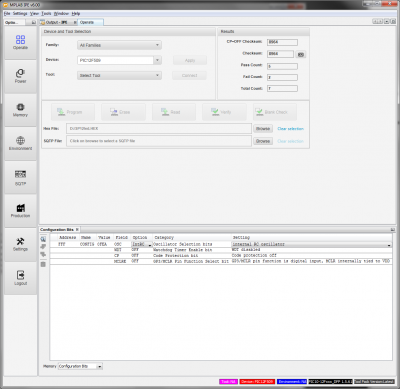The height and width of the screenshot is (389, 400).
Task: Open the Power settings section
Action: coord(20,76)
